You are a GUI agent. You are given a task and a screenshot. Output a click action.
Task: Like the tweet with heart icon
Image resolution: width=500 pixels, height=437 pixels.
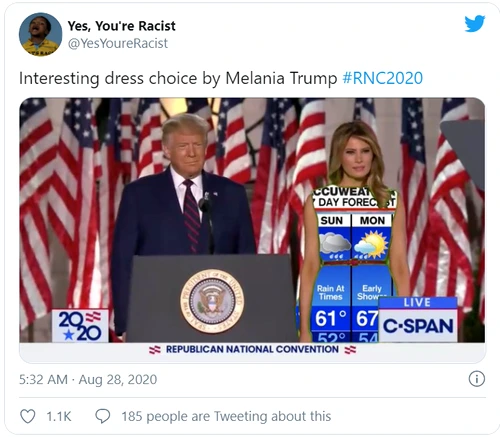[x=28, y=416]
